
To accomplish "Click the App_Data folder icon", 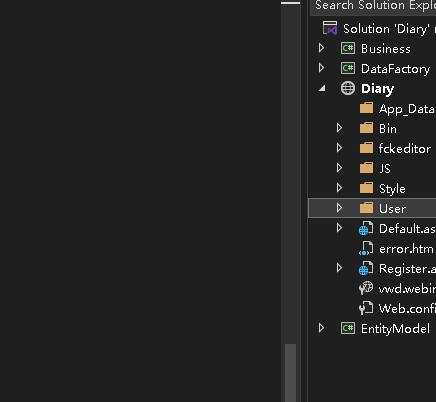I will (366, 108).
